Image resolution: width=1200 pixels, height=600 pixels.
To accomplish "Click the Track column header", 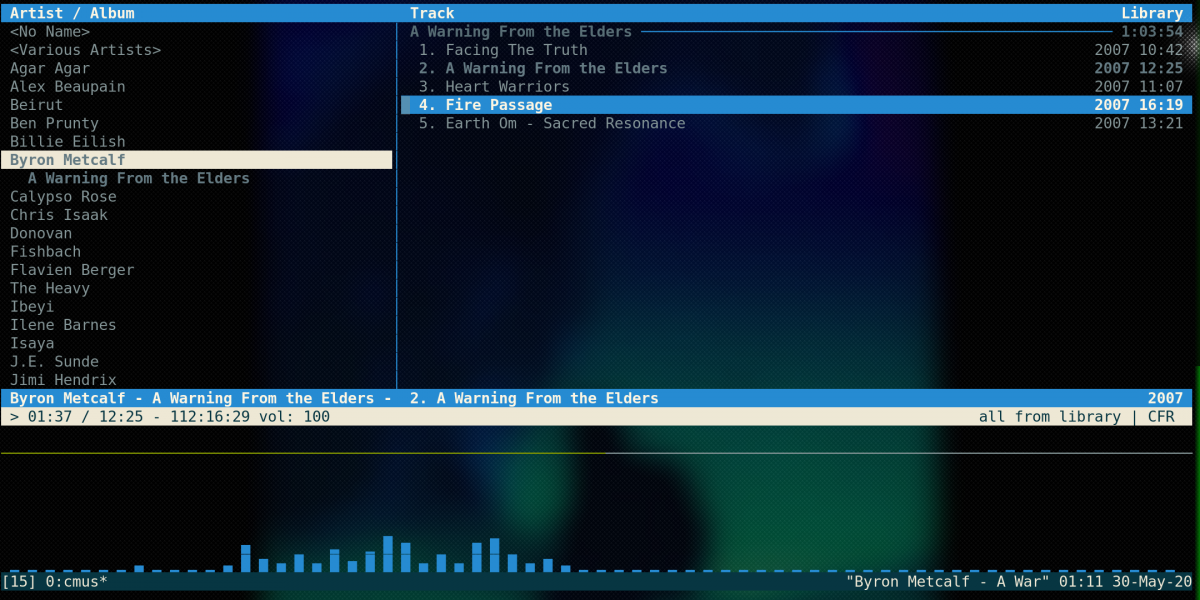I will tap(432, 13).
